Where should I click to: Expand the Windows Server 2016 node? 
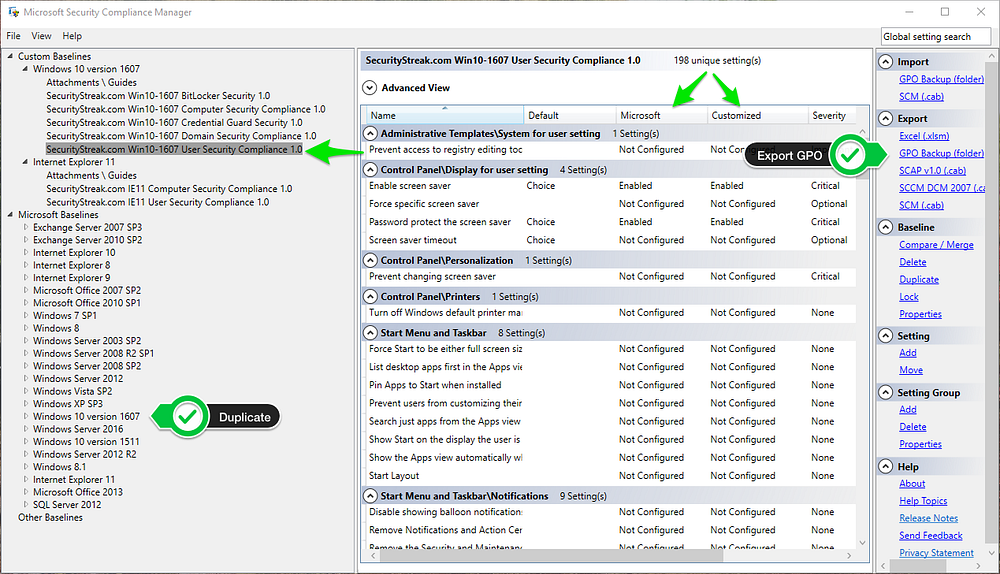(26, 429)
